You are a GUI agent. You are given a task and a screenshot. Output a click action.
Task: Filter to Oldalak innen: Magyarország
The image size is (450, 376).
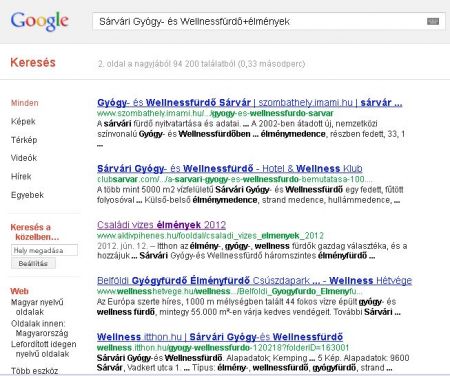(40, 328)
